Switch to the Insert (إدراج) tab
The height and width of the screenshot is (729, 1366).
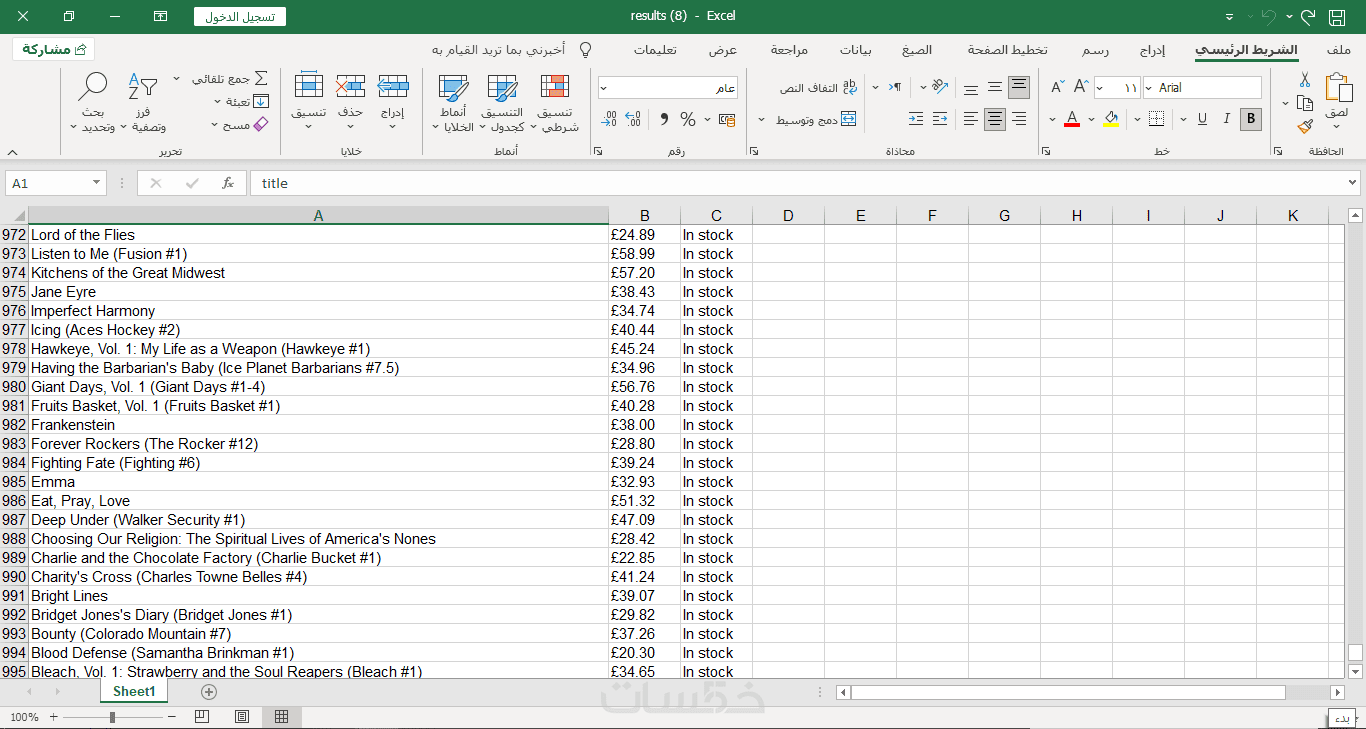coord(1153,49)
